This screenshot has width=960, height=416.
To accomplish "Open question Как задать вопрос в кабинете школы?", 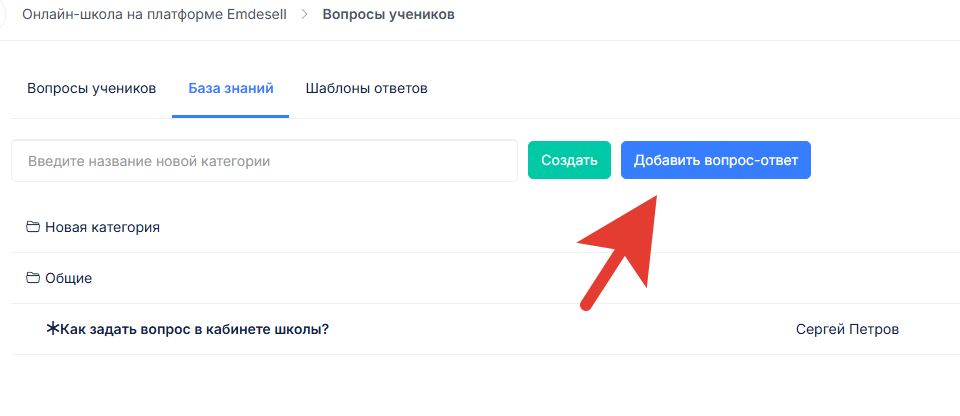I will [x=195, y=329].
